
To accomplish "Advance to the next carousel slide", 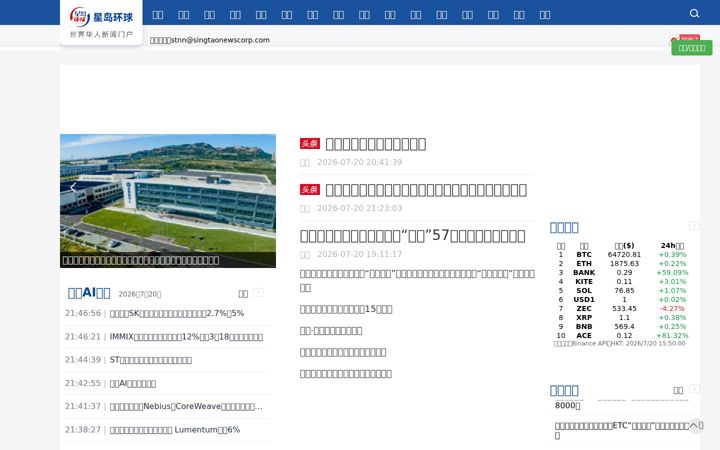I will pyautogui.click(x=263, y=187).
